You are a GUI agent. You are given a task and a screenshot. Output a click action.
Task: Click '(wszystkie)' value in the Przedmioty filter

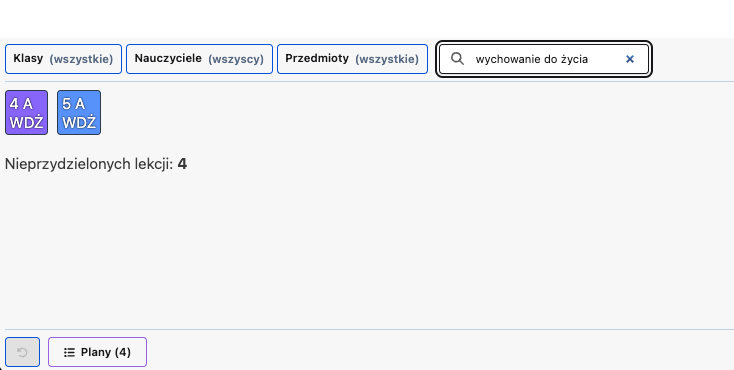click(387, 59)
